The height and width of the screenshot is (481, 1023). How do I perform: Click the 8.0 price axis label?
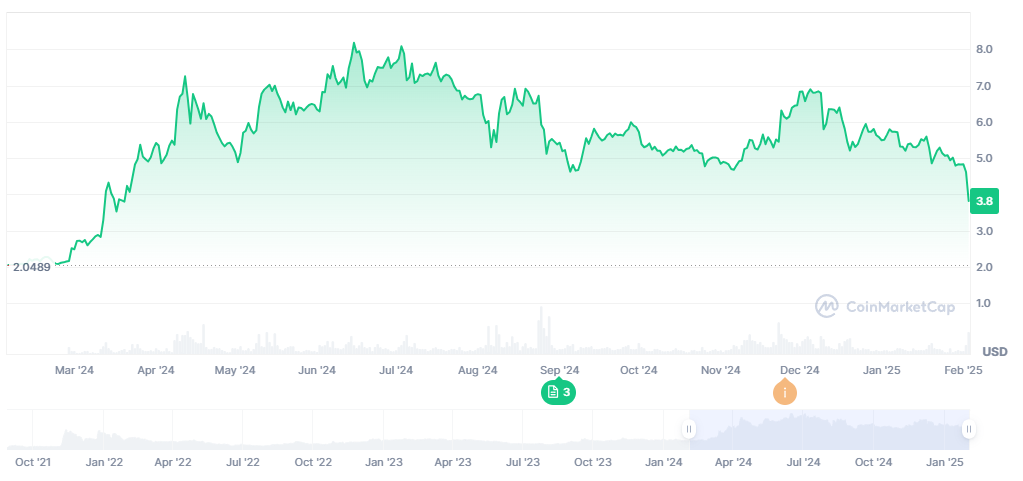(x=984, y=49)
